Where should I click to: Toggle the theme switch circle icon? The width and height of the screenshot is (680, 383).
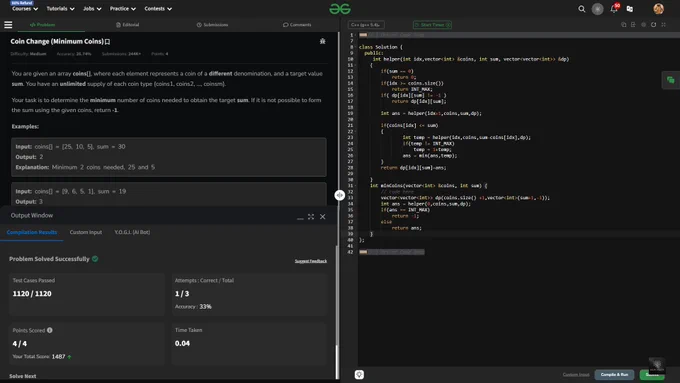click(x=598, y=9)
